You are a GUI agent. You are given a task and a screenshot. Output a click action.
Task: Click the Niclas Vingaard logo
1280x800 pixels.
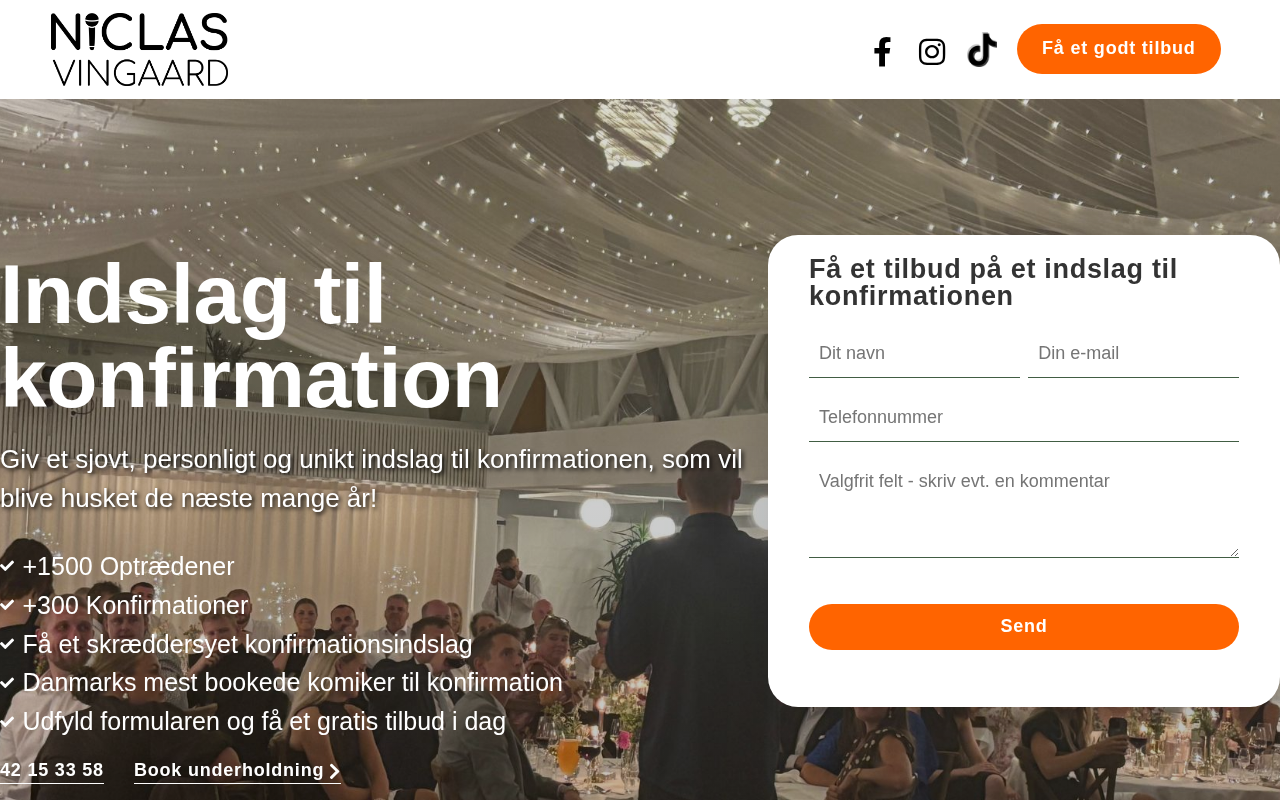tap(140, 49)
